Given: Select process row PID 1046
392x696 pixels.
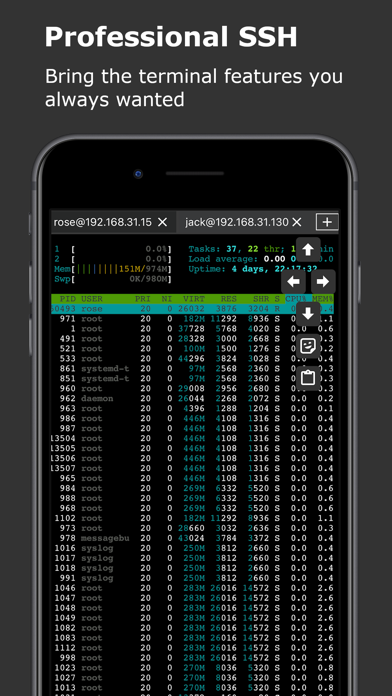Looking at the screenshot, I should click(x=192, y=588).
